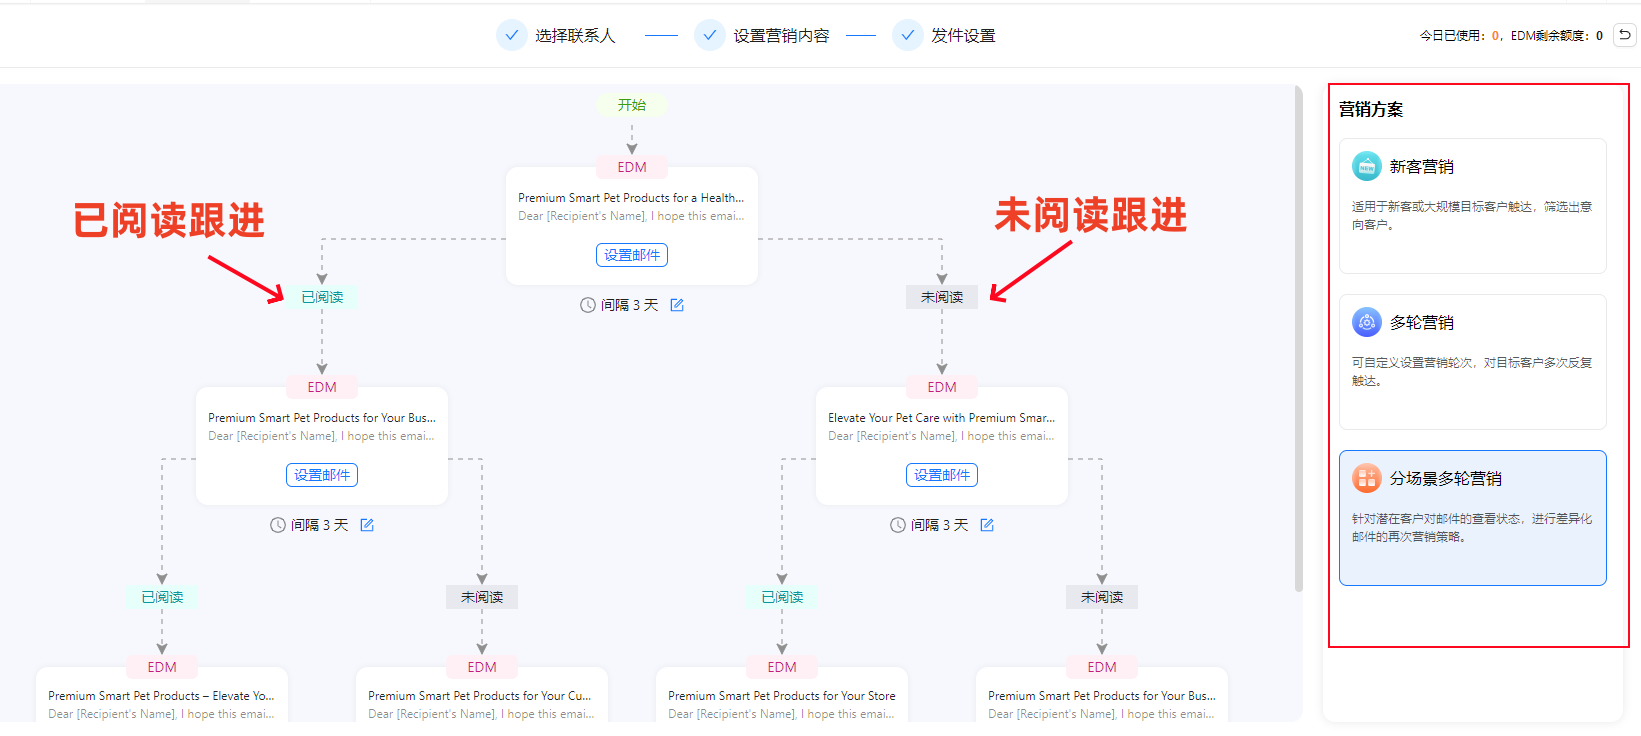Click 设置邮件 in the Elevate Your Pet Care card
The height and width of the screenshot is (736, 1641).
click(942, 475)
